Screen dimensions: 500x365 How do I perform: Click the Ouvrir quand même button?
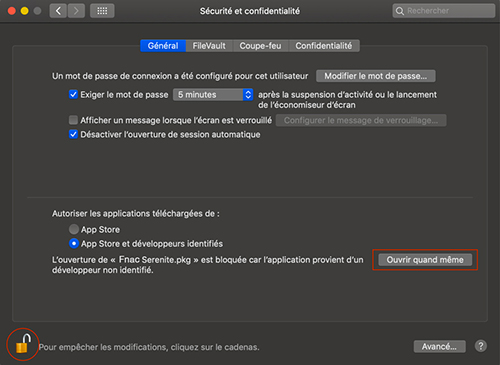click(425, 260)
